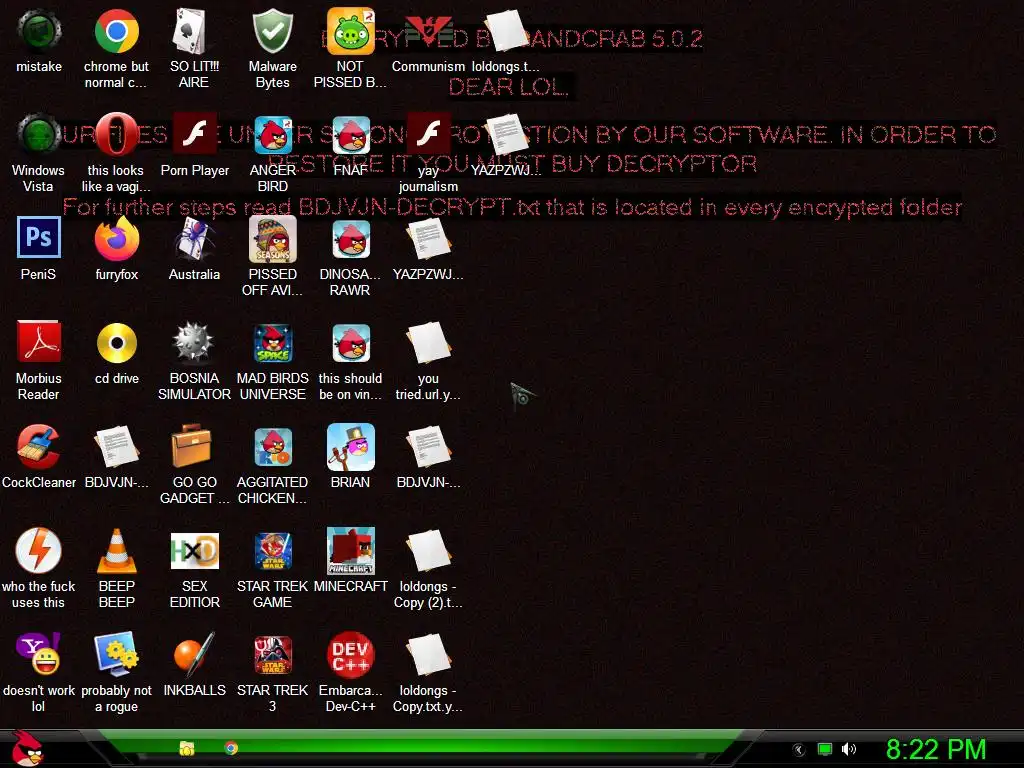Open the HxD hex editor icon
Viewport: 1024px width, 768px height.
point(194,551)
